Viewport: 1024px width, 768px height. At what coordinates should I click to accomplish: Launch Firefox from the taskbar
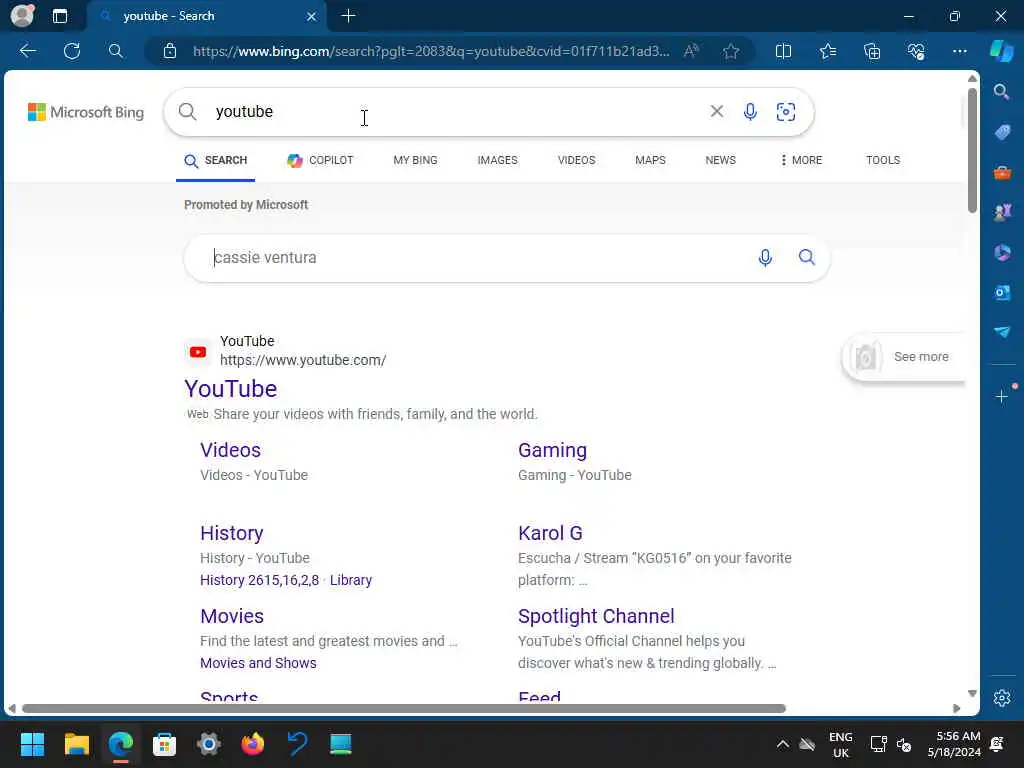[253, 744]
